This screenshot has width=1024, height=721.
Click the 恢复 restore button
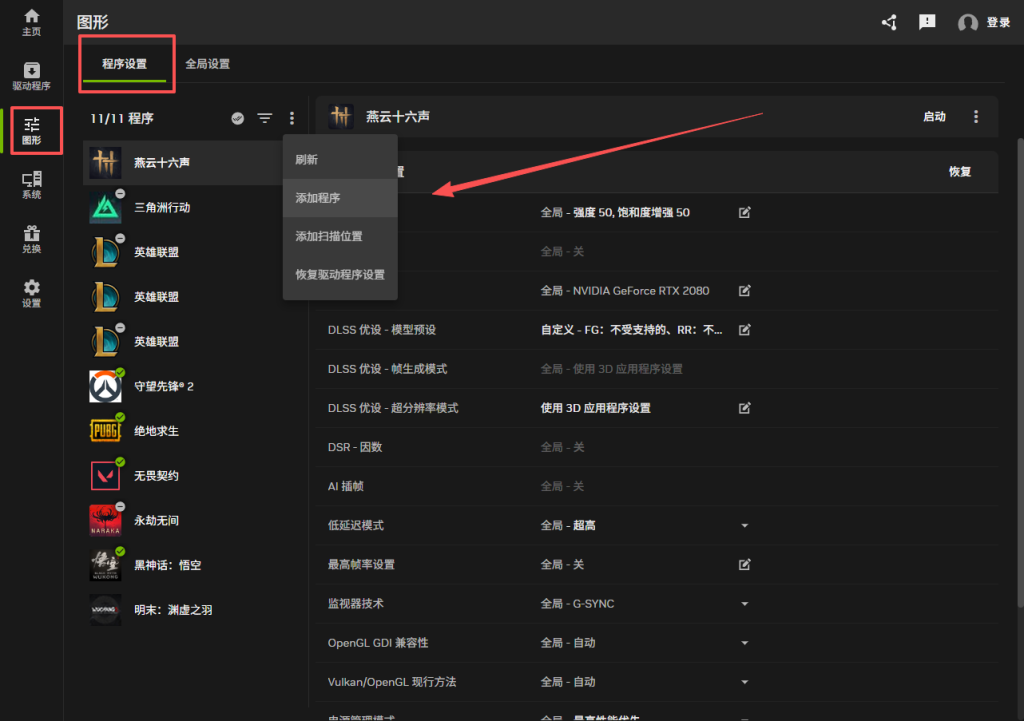pos(959,172)
